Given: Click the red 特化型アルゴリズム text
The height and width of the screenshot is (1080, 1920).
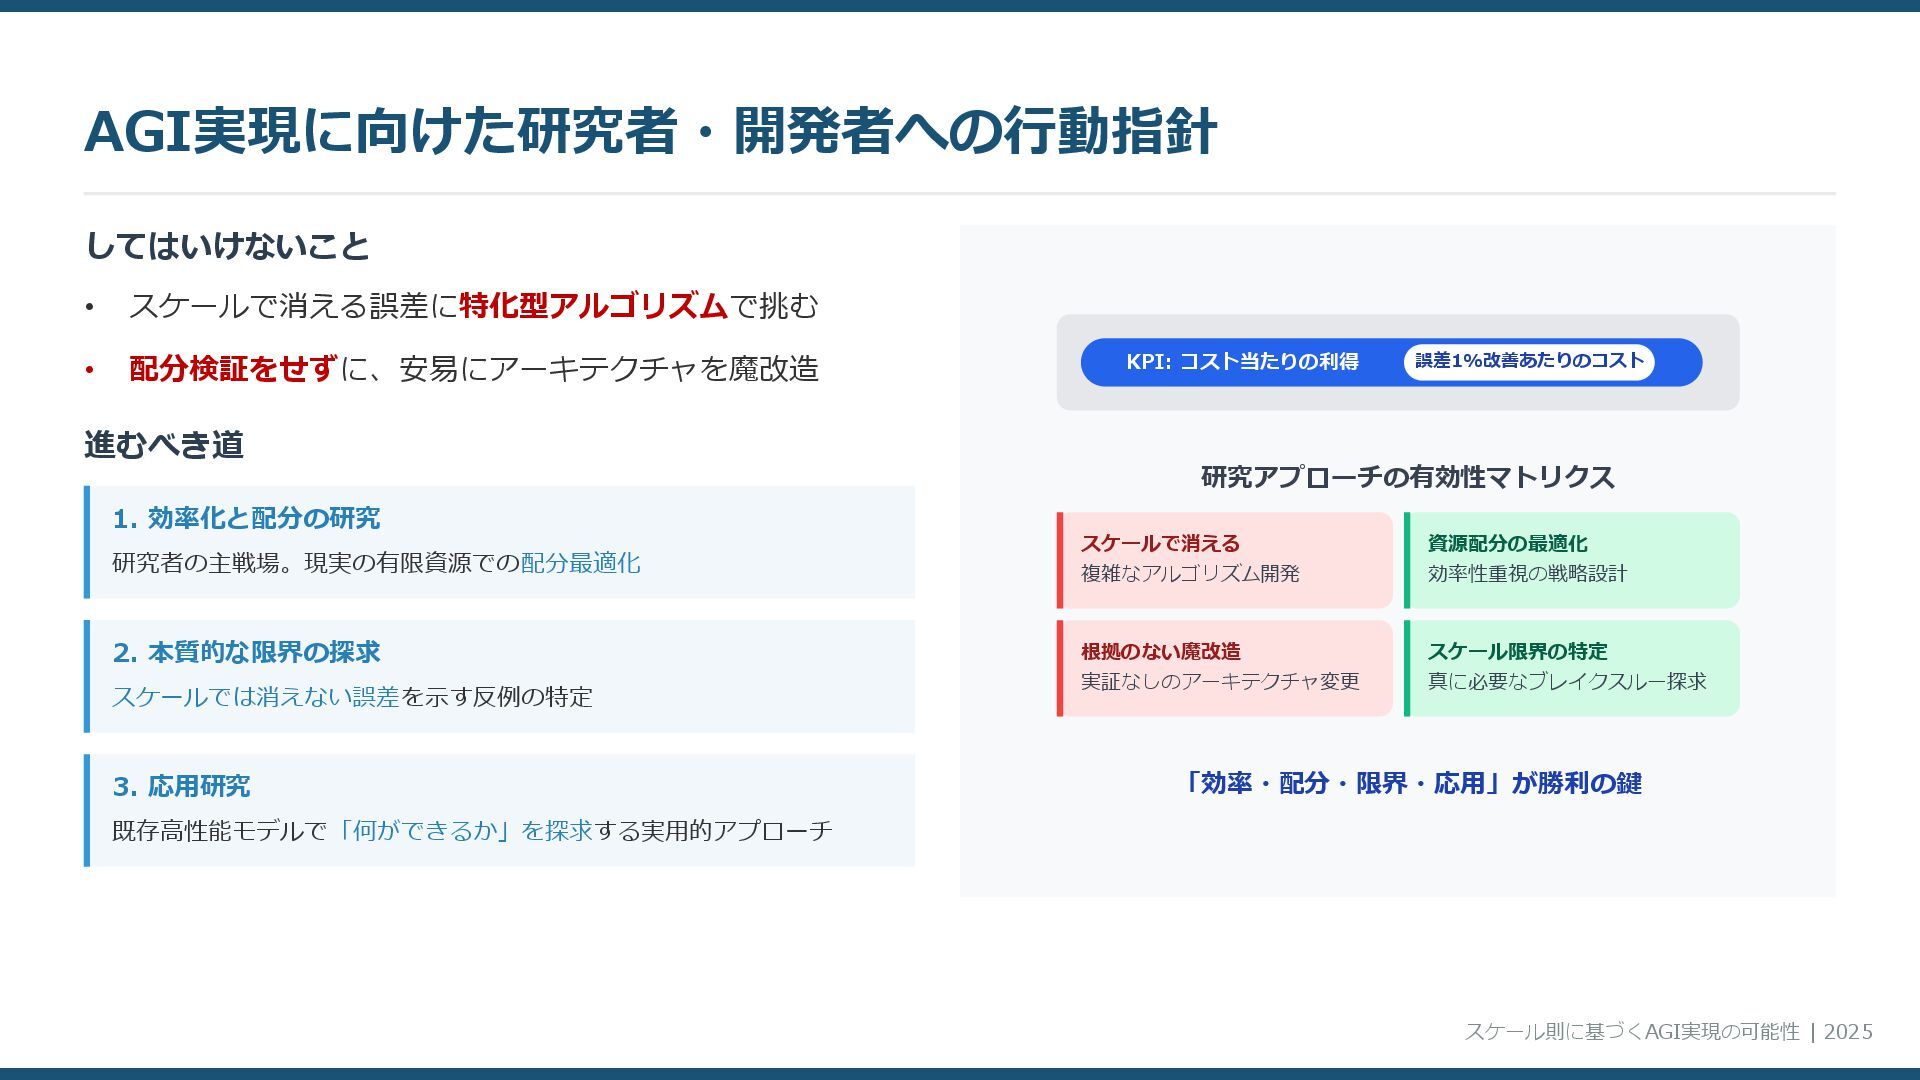Looking at the screenshot, I should point(593,306).
